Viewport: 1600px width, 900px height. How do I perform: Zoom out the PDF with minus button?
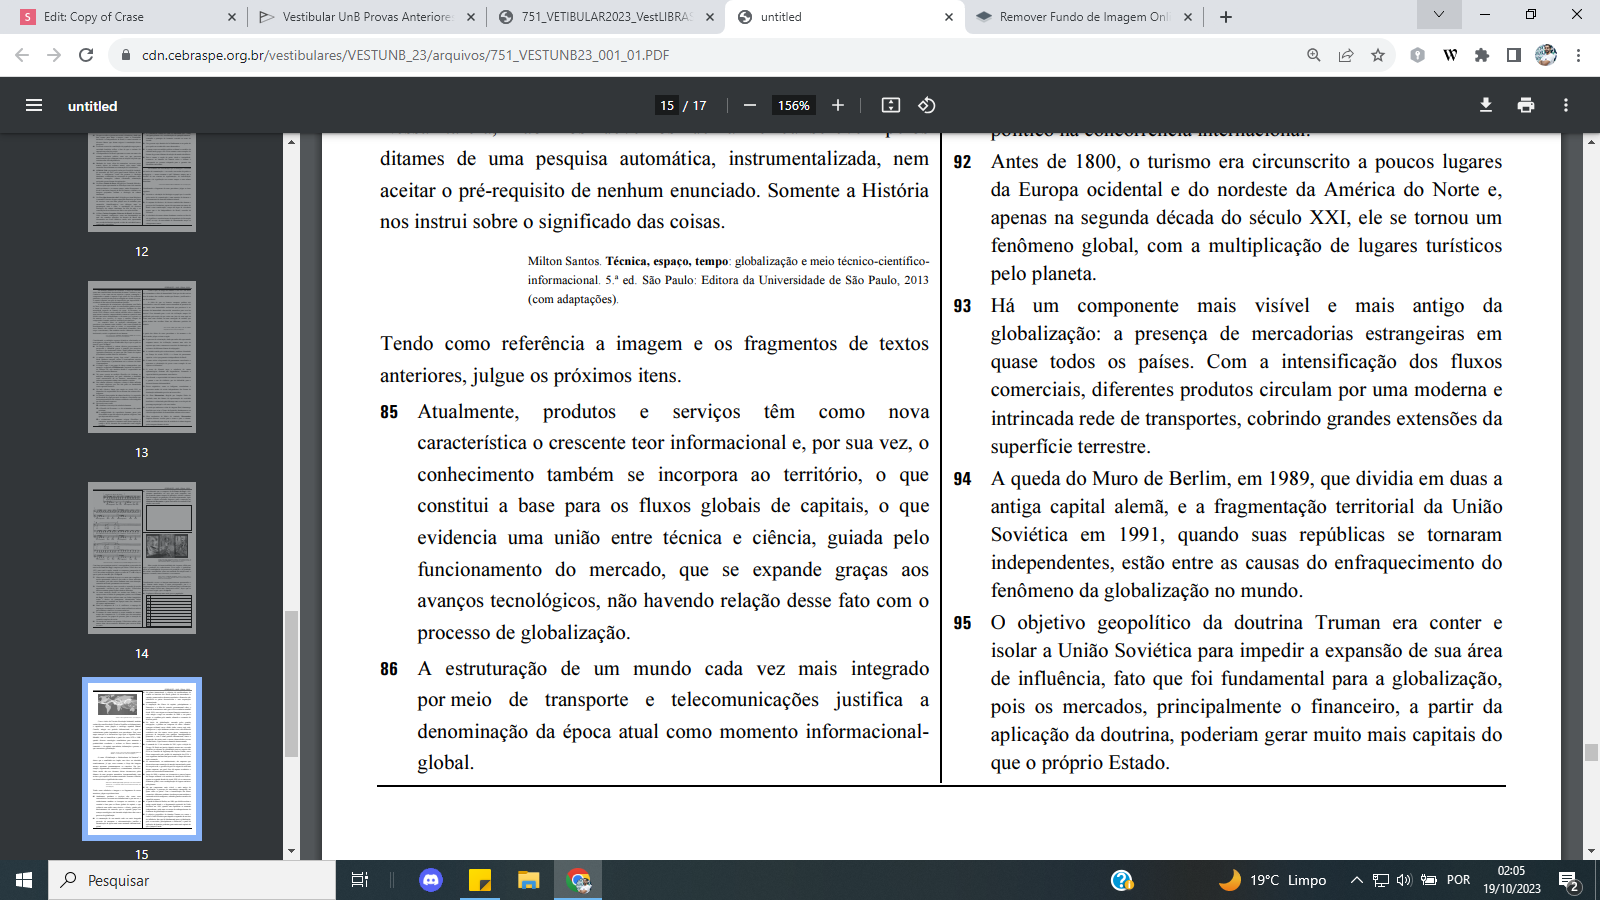tap(750, 105)
